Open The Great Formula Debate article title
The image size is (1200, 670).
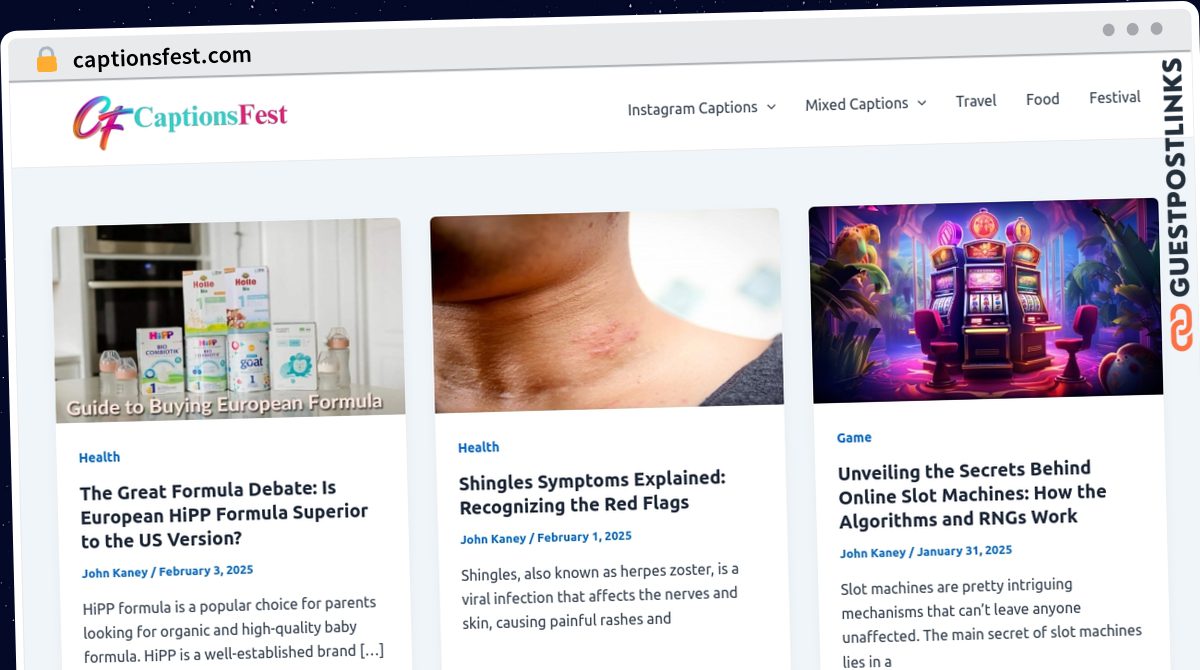[x=224, y=514]
